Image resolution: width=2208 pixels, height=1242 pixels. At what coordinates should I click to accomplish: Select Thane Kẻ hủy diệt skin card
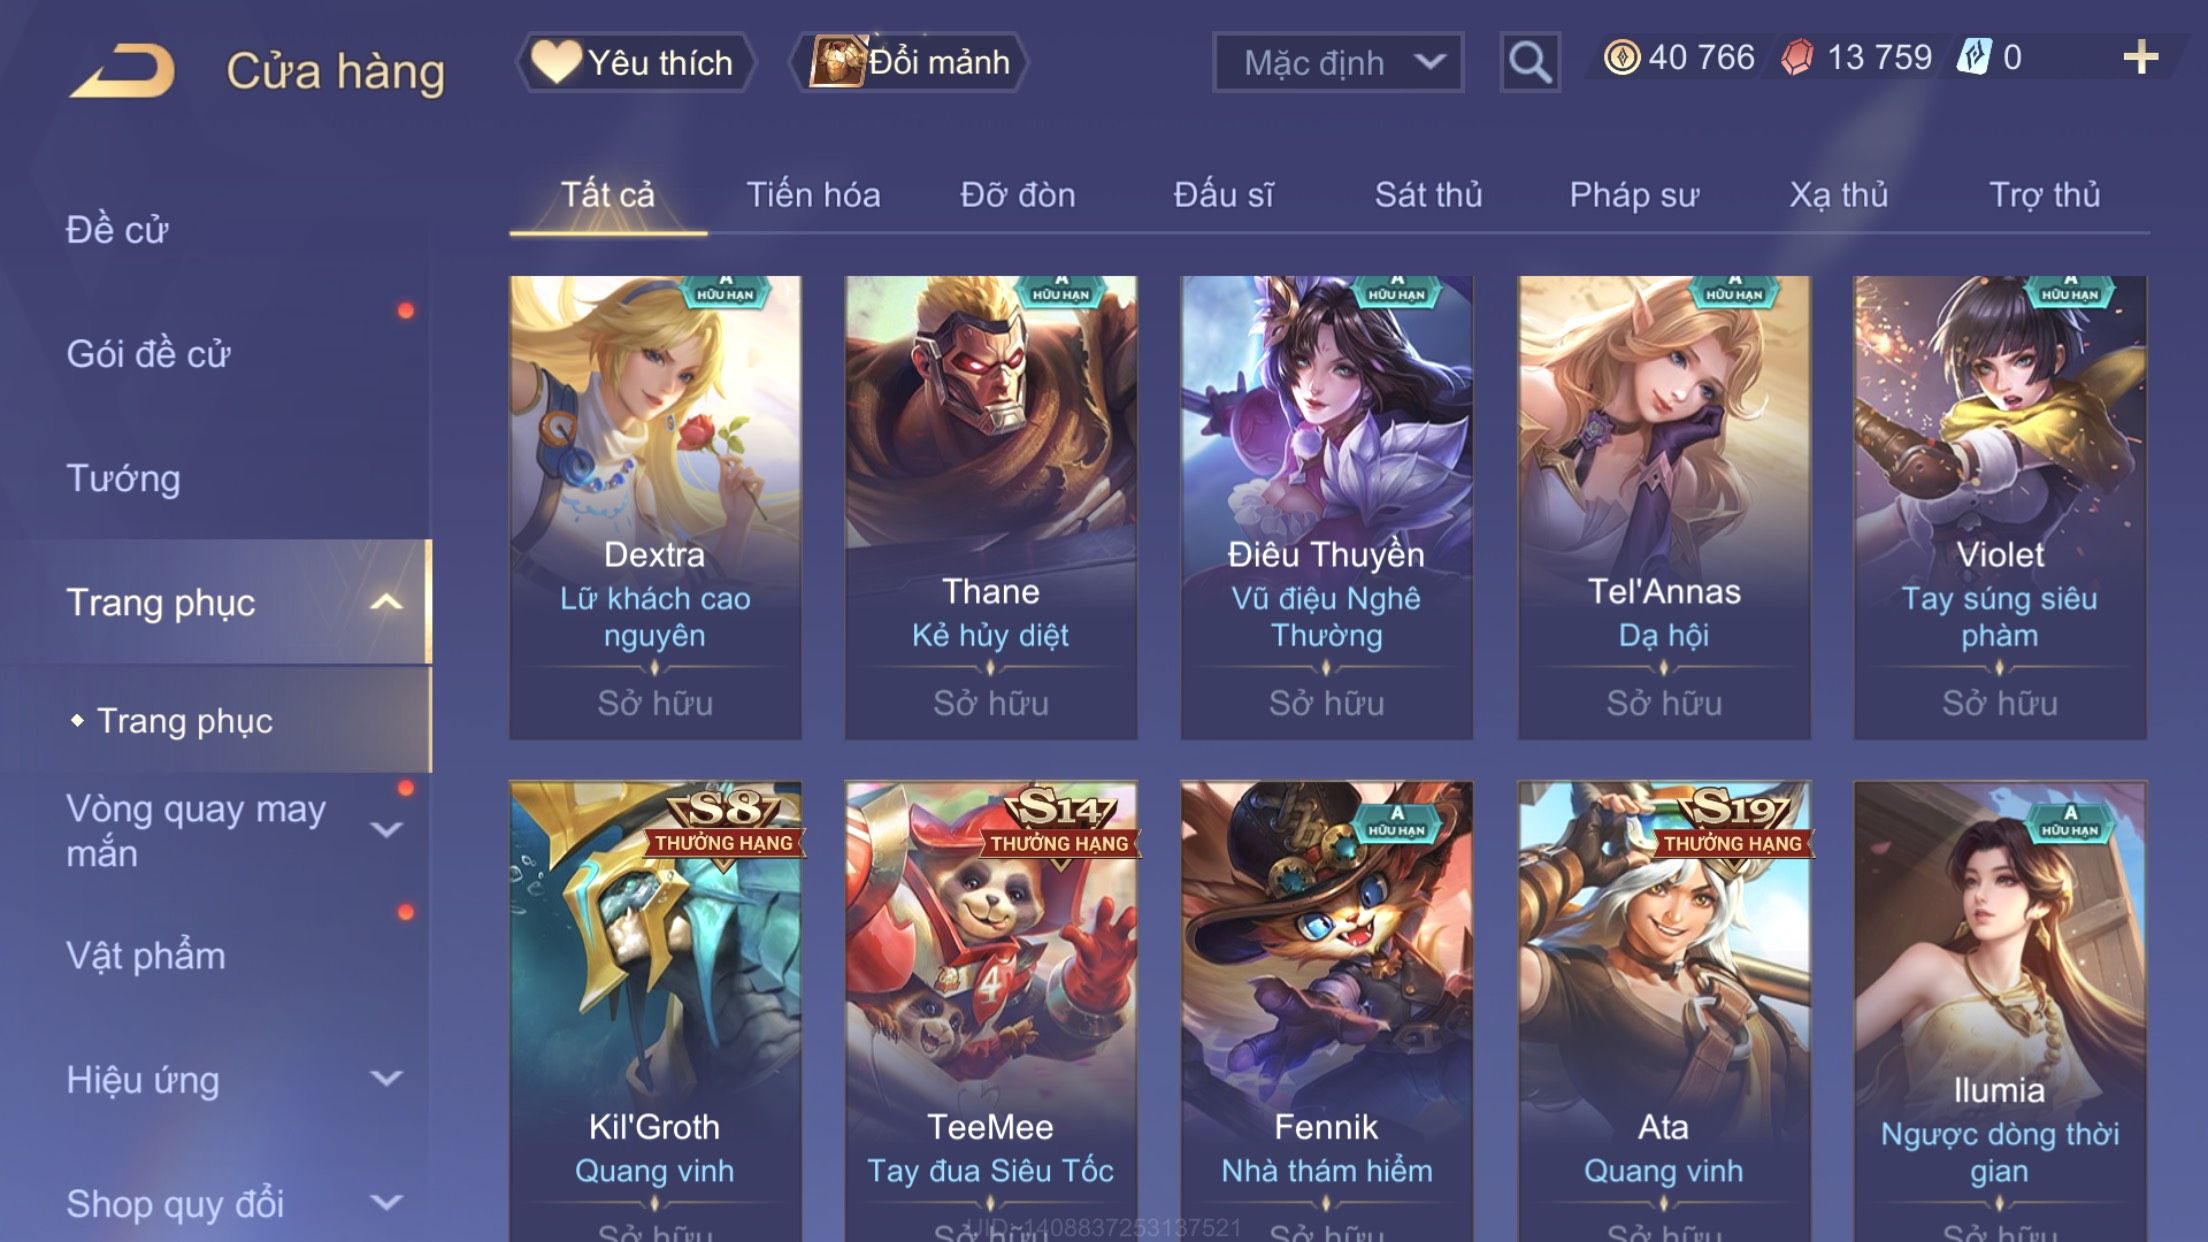[991, 508]
